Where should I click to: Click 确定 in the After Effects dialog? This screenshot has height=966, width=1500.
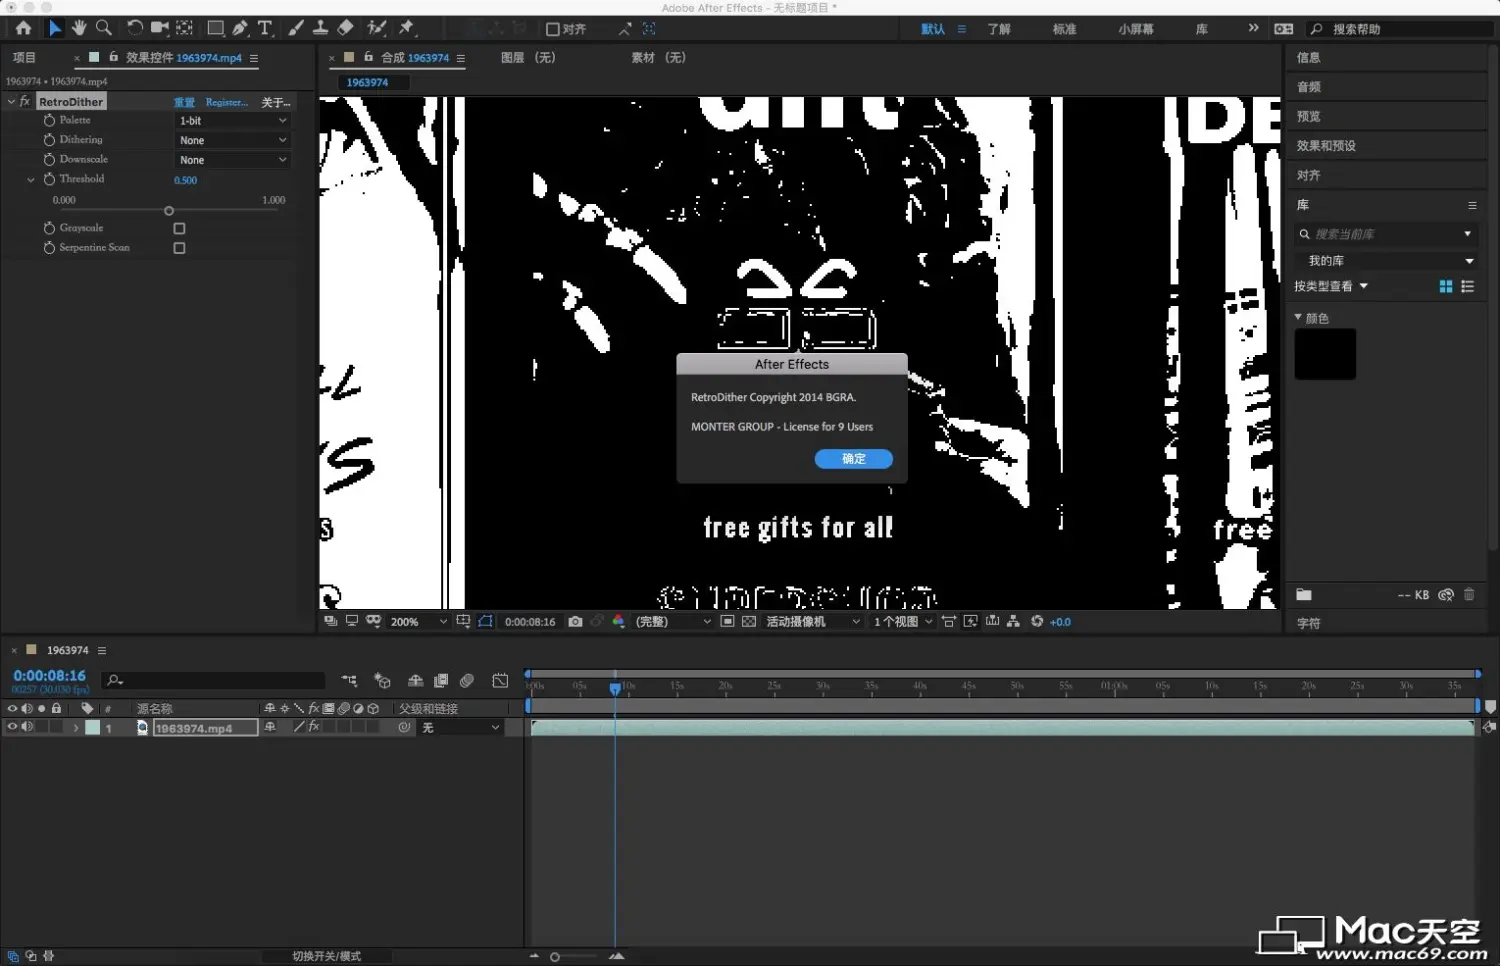pos(853,459)
